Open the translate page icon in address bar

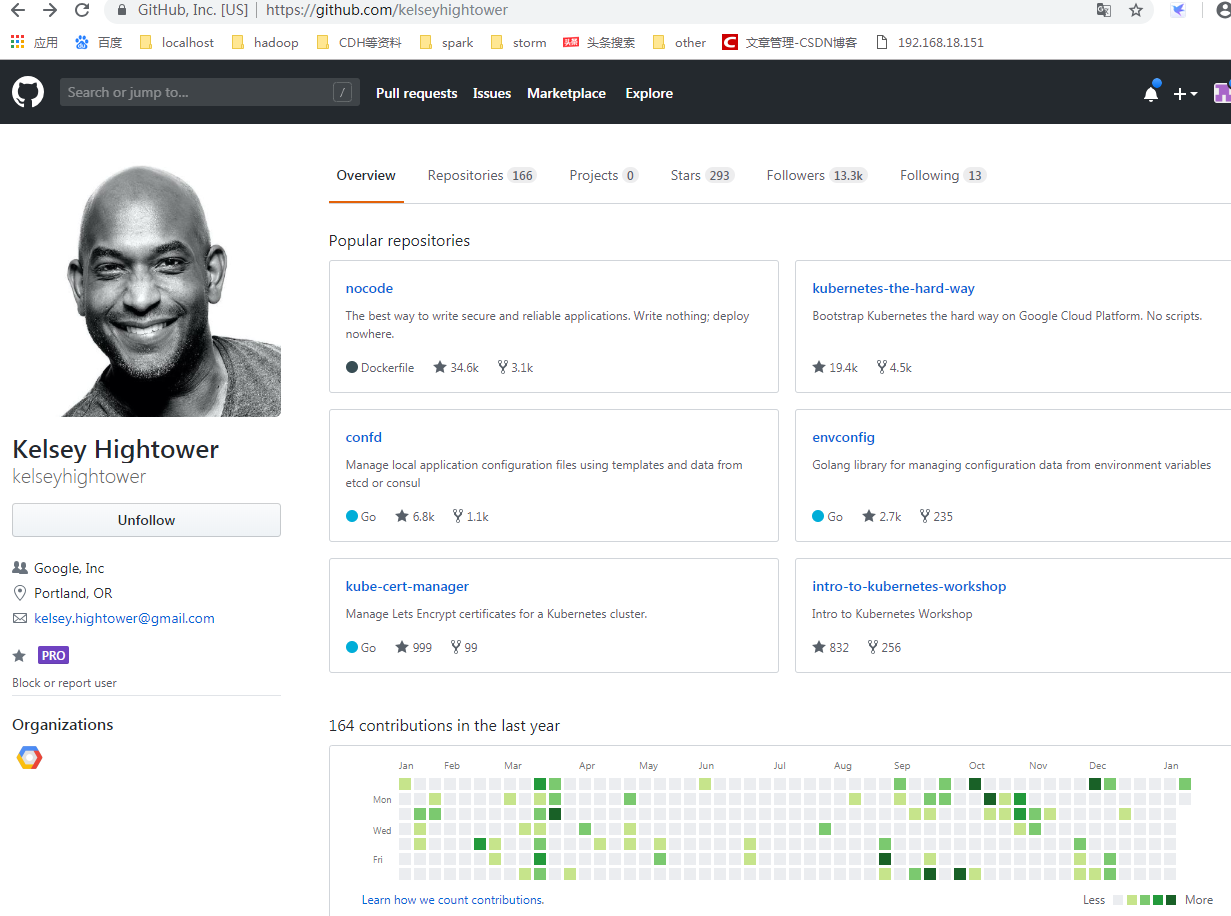tap(1104, 10)
